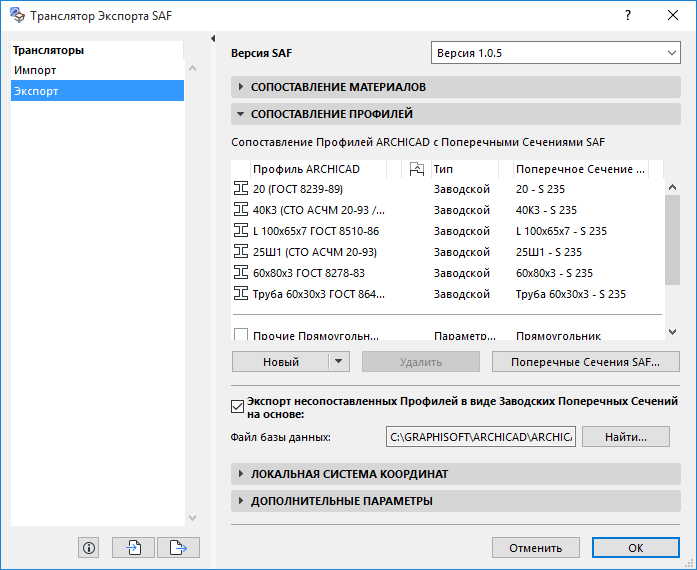Open the Версия 1.0.5 dropdown

(556, 53)
